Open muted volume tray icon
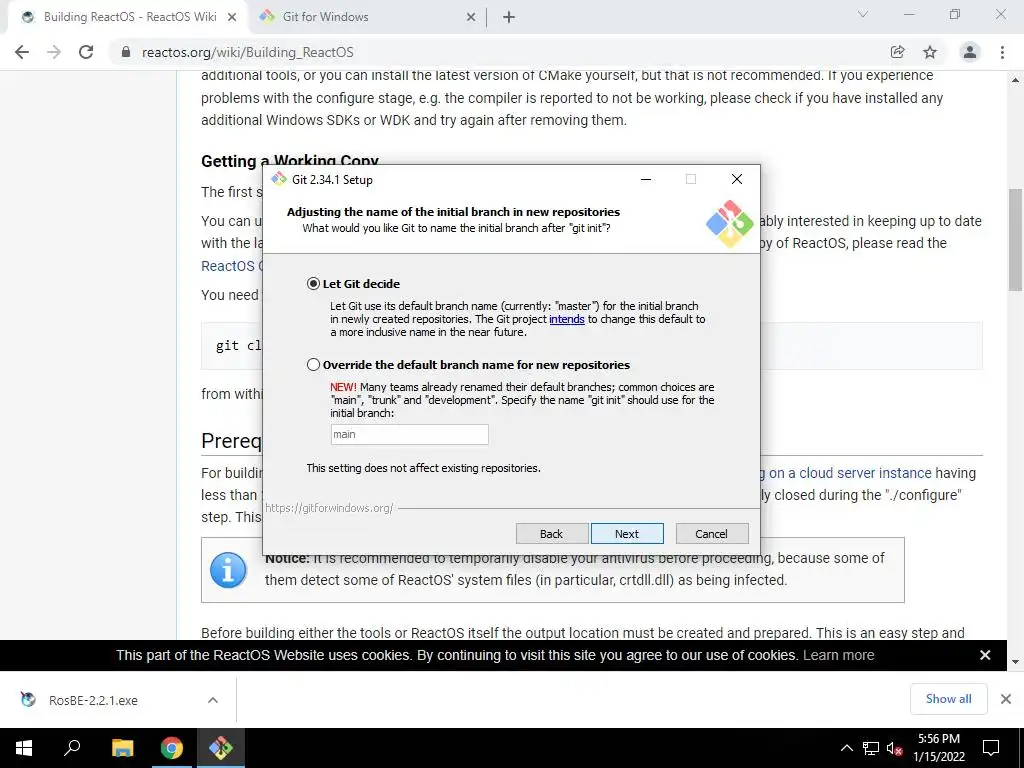 click(894, 748)
